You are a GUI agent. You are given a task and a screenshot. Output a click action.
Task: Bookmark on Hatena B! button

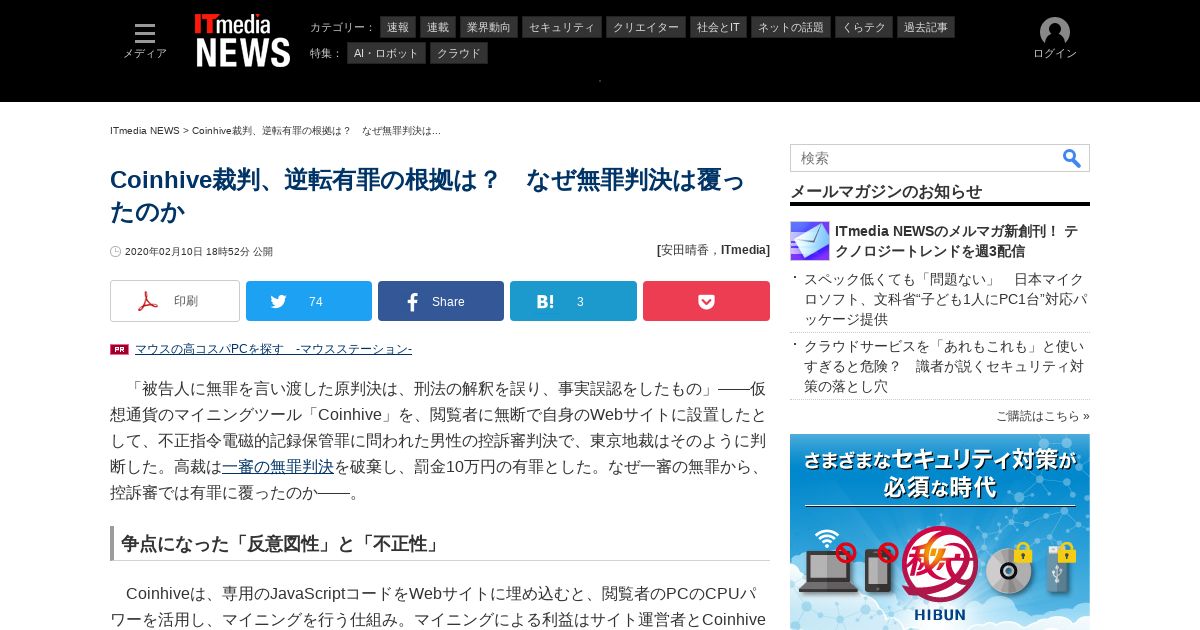point(573,301)
